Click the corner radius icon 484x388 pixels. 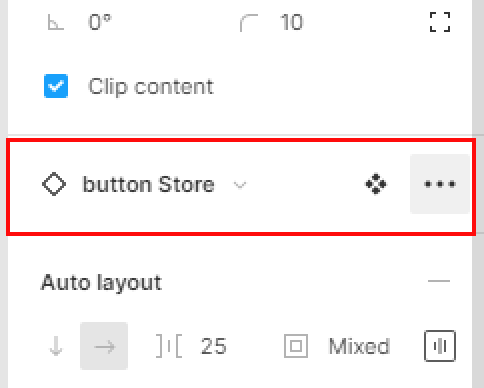249,23
